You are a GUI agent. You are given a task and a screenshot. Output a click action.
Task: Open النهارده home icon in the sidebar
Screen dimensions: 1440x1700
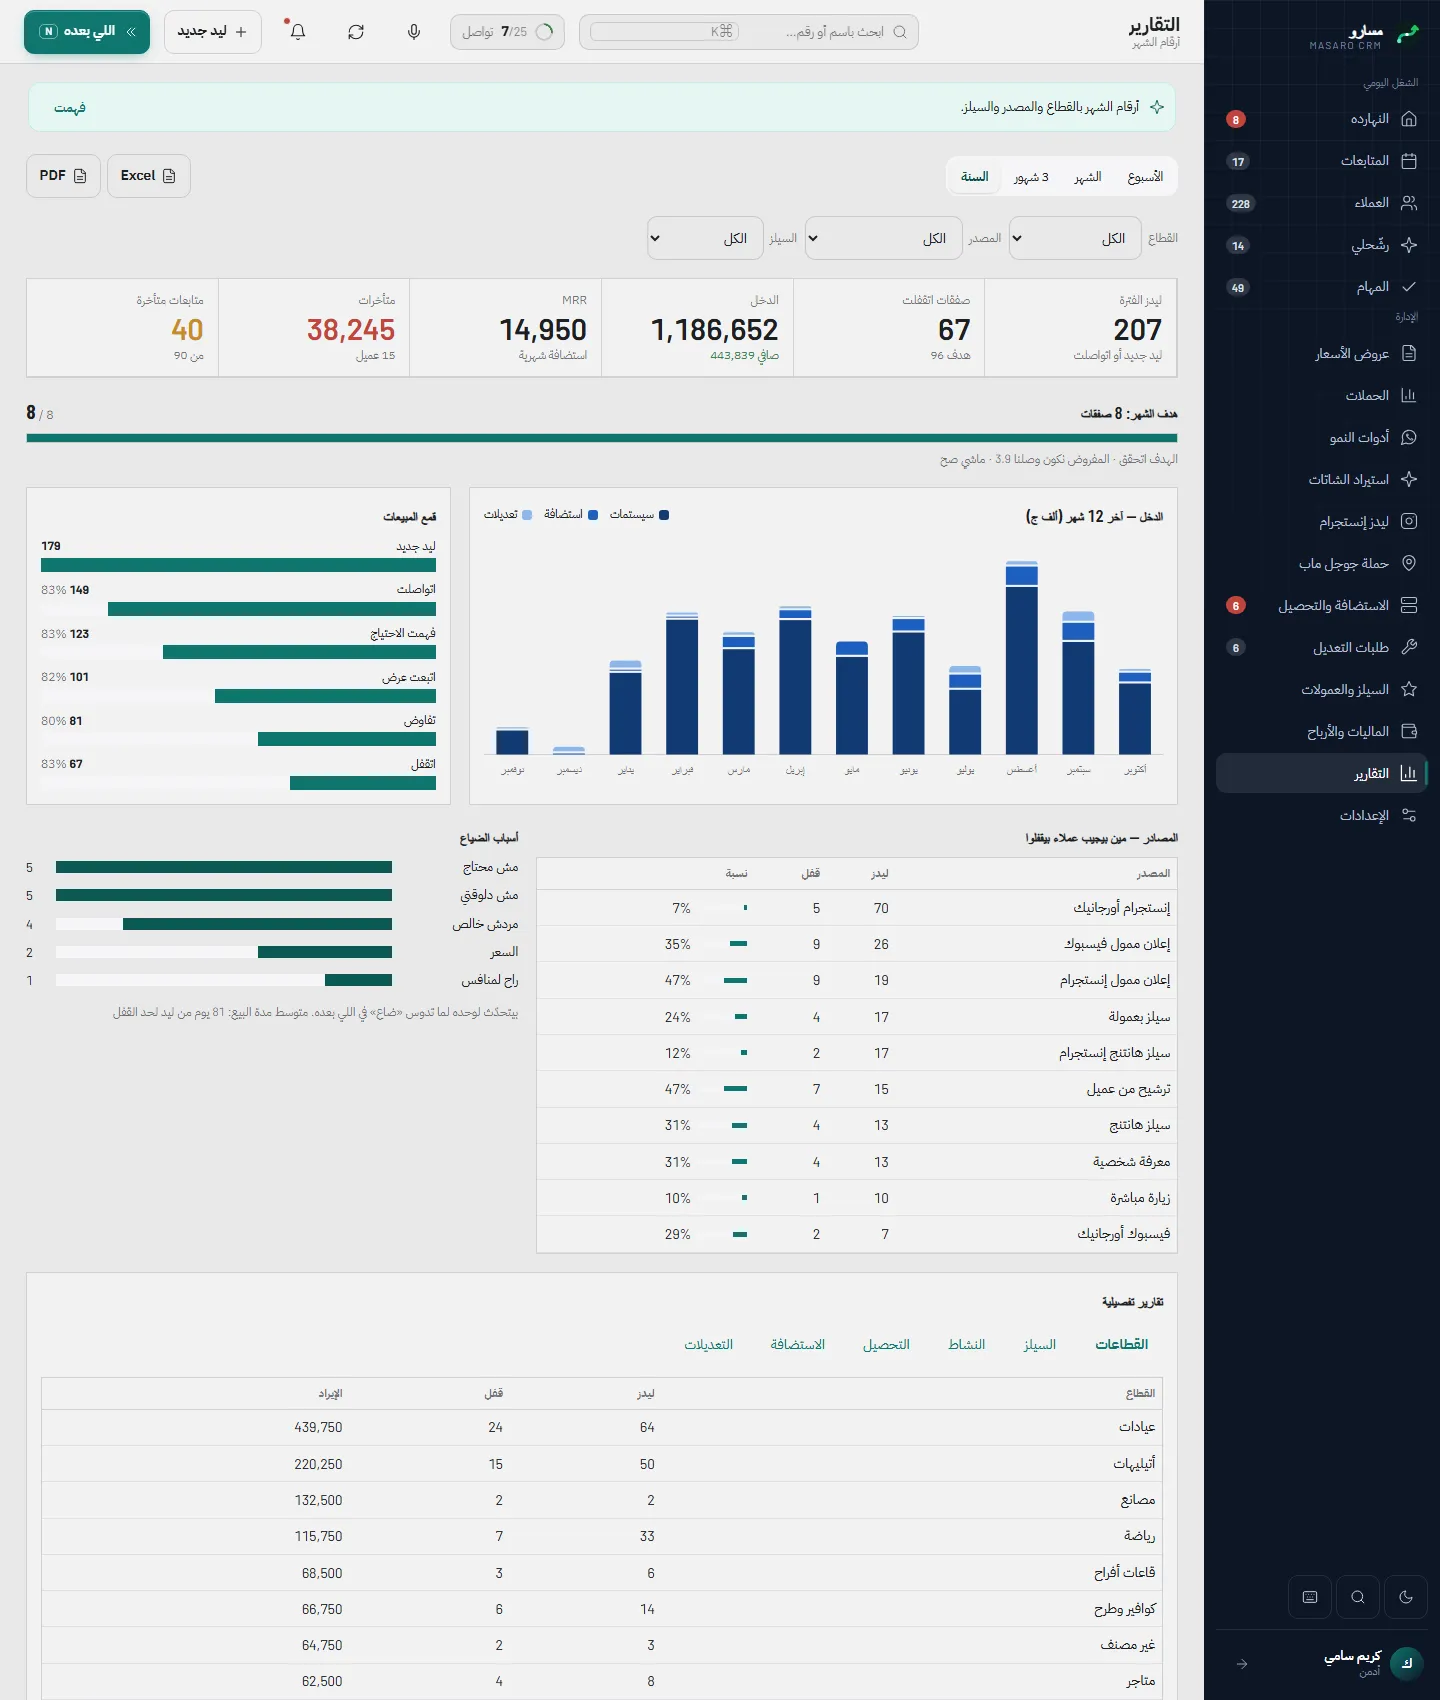click(x=1409, y=119)
